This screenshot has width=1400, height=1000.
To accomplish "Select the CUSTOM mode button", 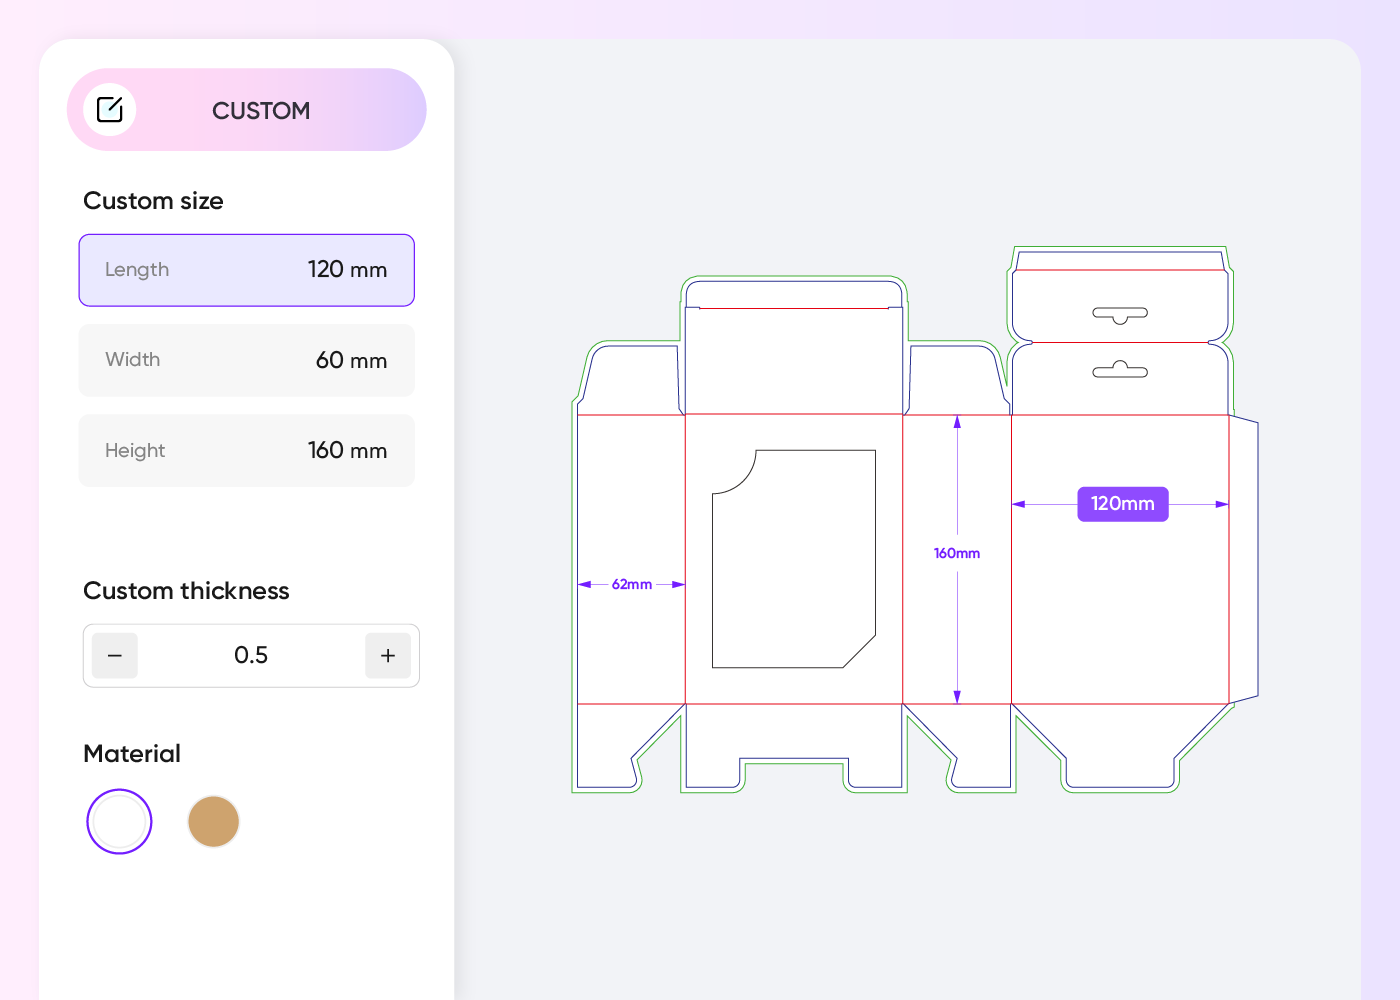I will (247, 110).
